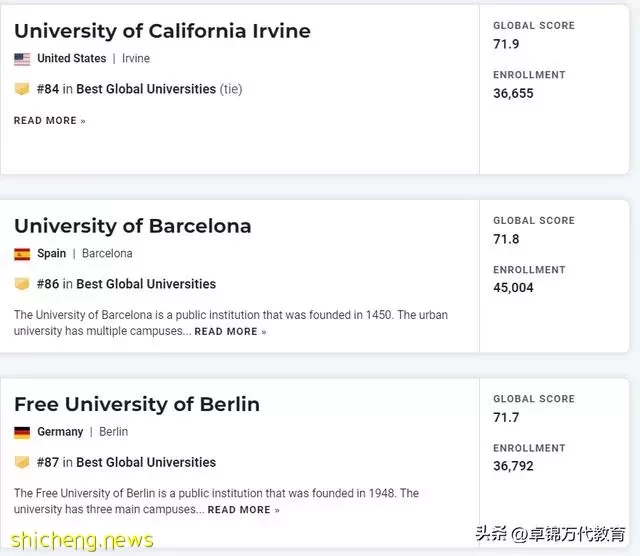Viewport: 640px width, 556px height.
Task: Click READ MORE after Barcelona description
Action: coord(230,331)
